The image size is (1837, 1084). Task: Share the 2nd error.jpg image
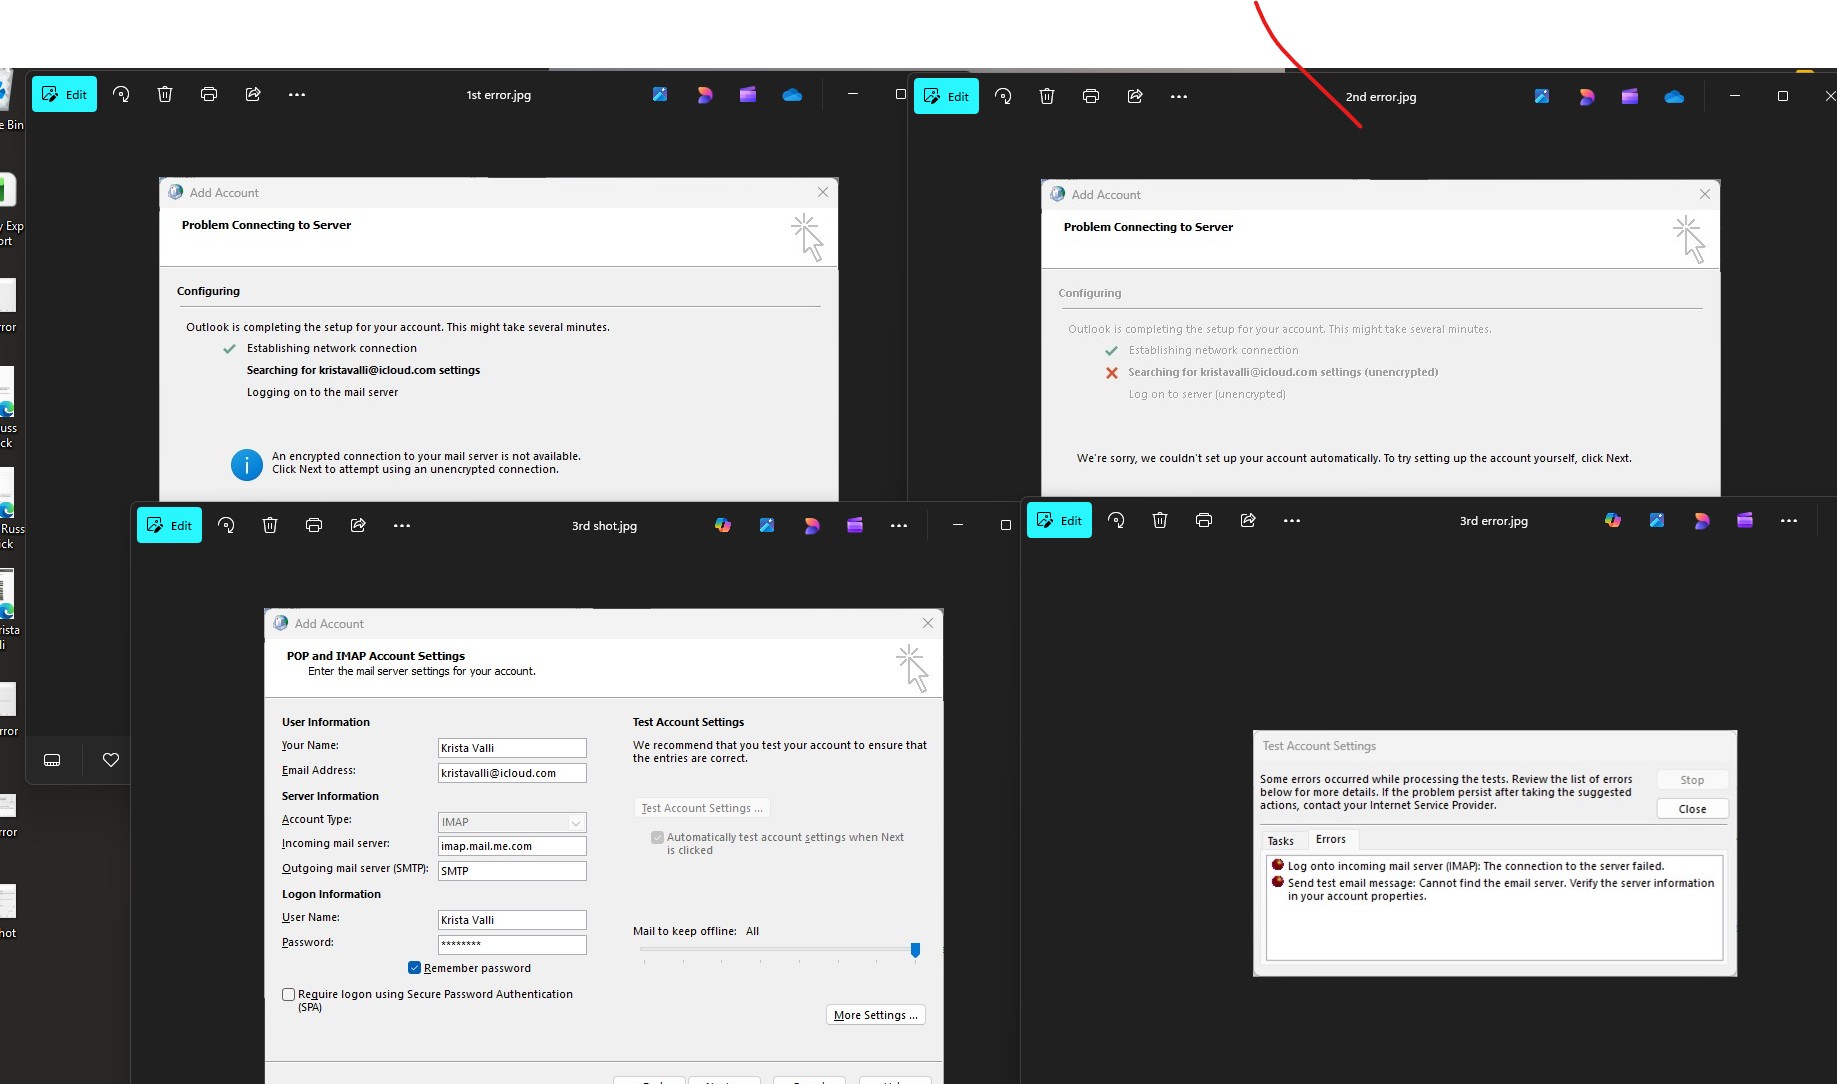coord(1135,96)
